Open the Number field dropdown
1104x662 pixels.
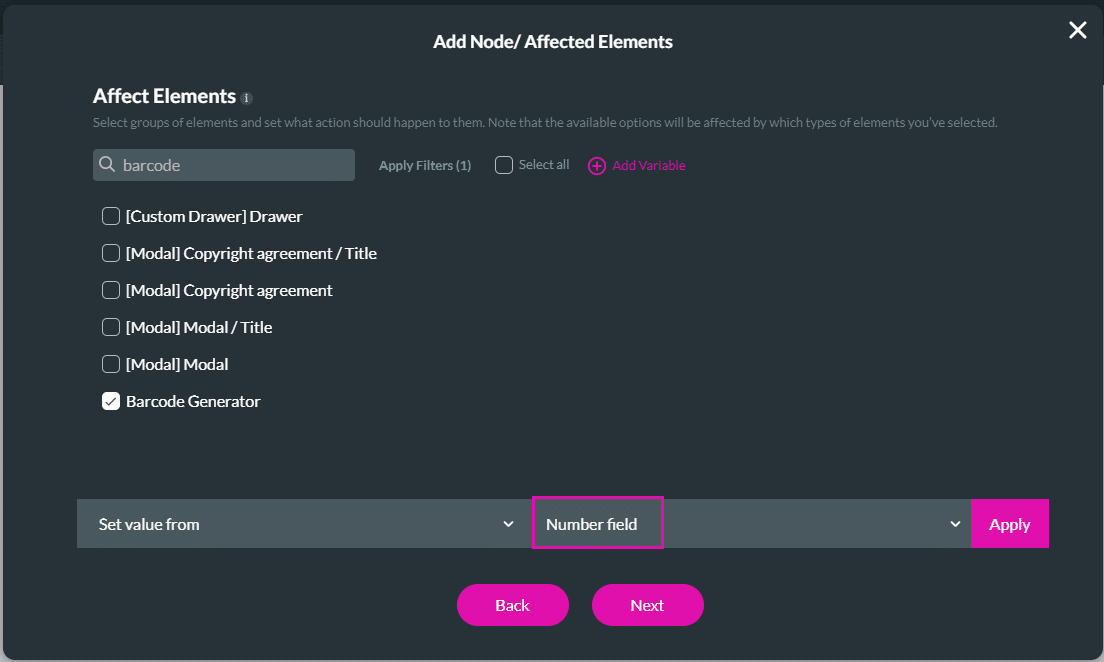(x=751, y=524)
